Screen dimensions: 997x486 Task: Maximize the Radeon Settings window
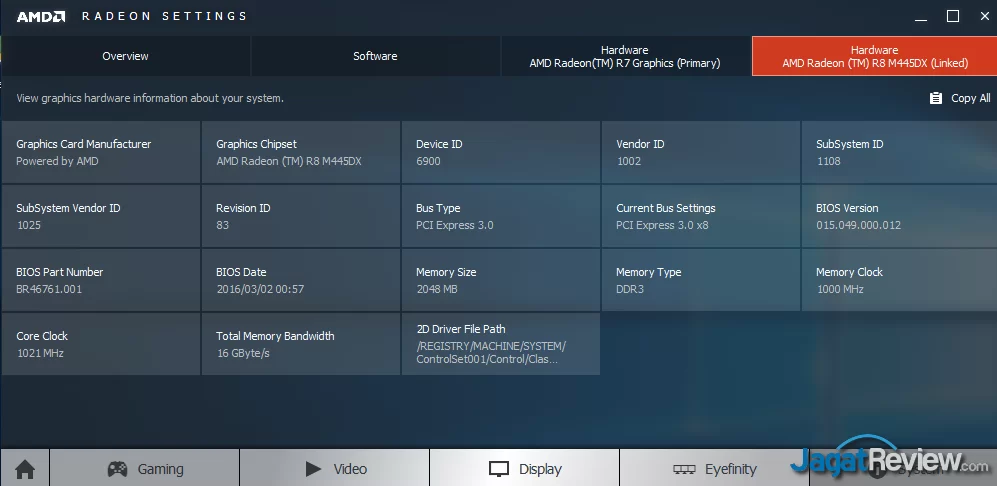tap(952, 16)
